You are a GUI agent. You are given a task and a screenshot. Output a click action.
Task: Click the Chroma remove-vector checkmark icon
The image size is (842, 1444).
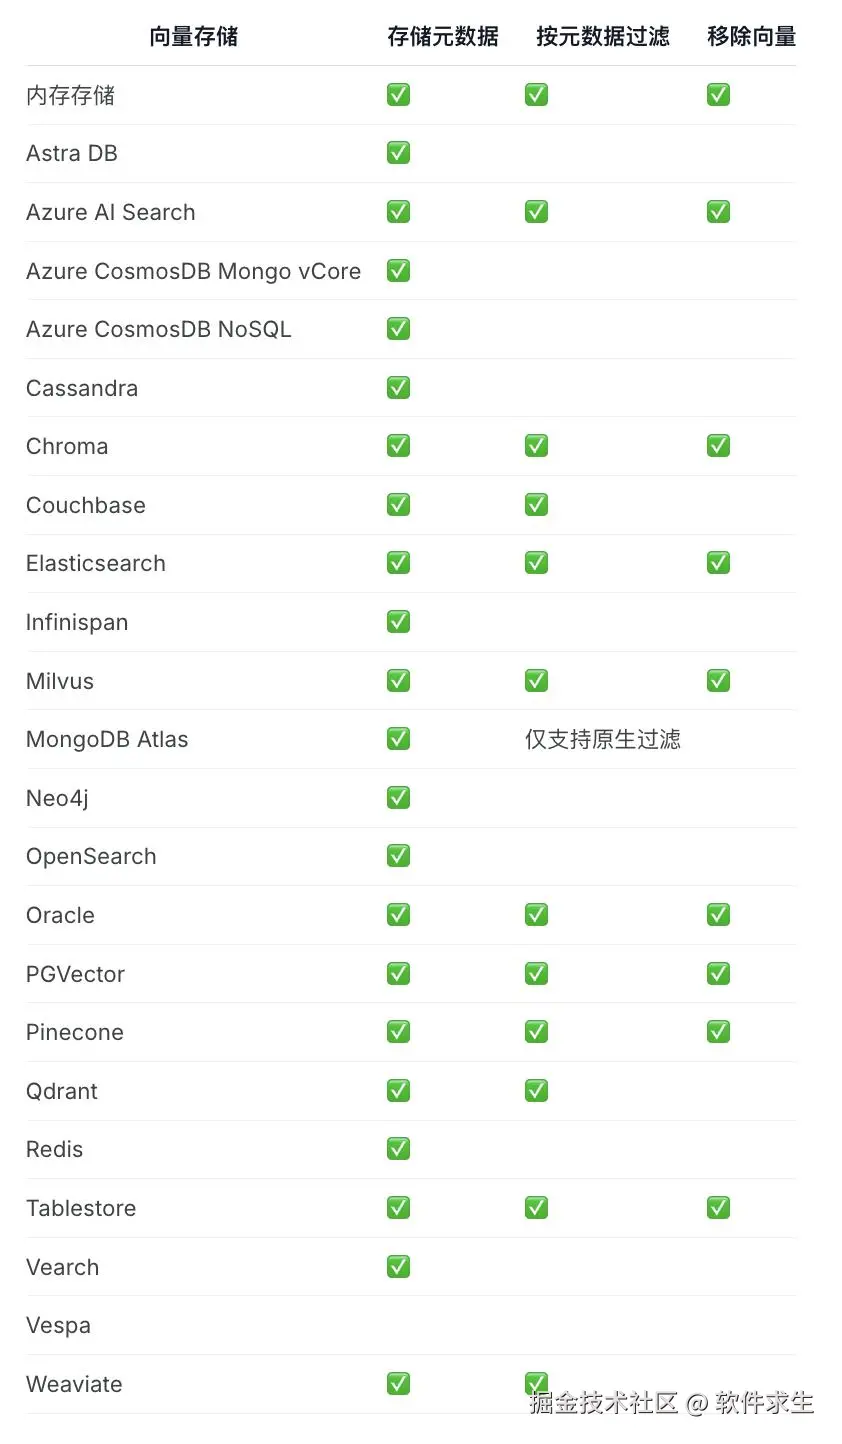(718, 446)
